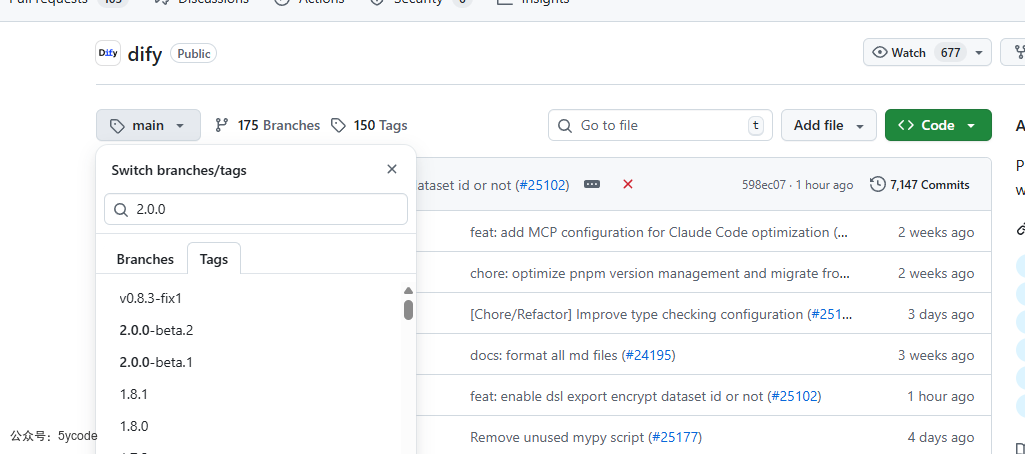
Task: Switch to the Branches tab
Action: point(145,259)
